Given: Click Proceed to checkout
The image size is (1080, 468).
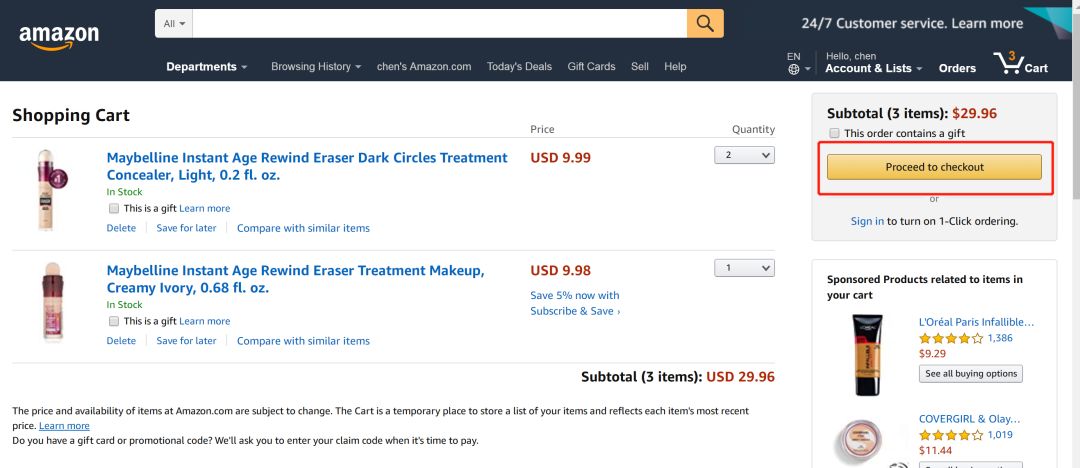Looking at the screenshot, I should 934,167.
